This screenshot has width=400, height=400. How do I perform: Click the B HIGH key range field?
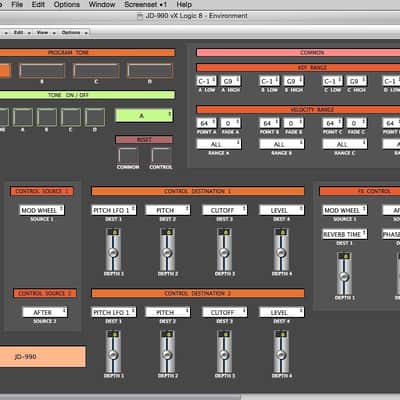293,81
